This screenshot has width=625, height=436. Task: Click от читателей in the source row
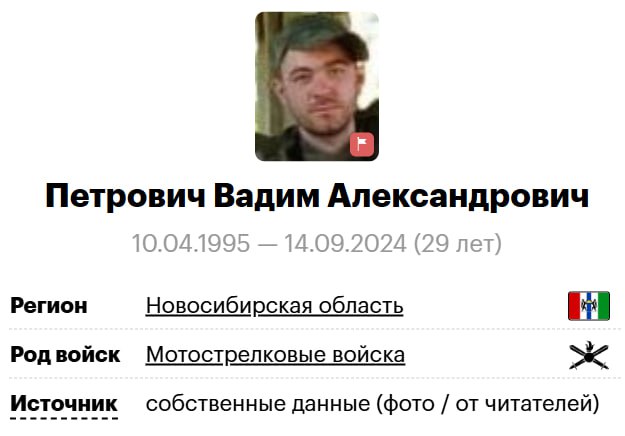[523, 404]
